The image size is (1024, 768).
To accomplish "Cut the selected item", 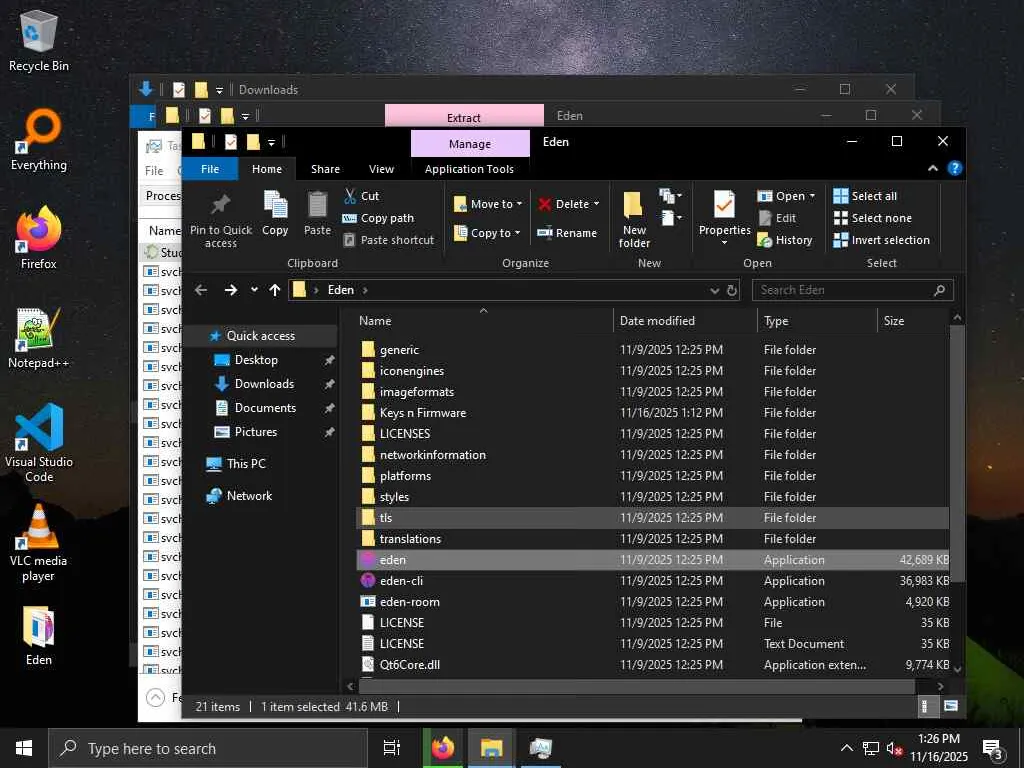I will (361, 196).
